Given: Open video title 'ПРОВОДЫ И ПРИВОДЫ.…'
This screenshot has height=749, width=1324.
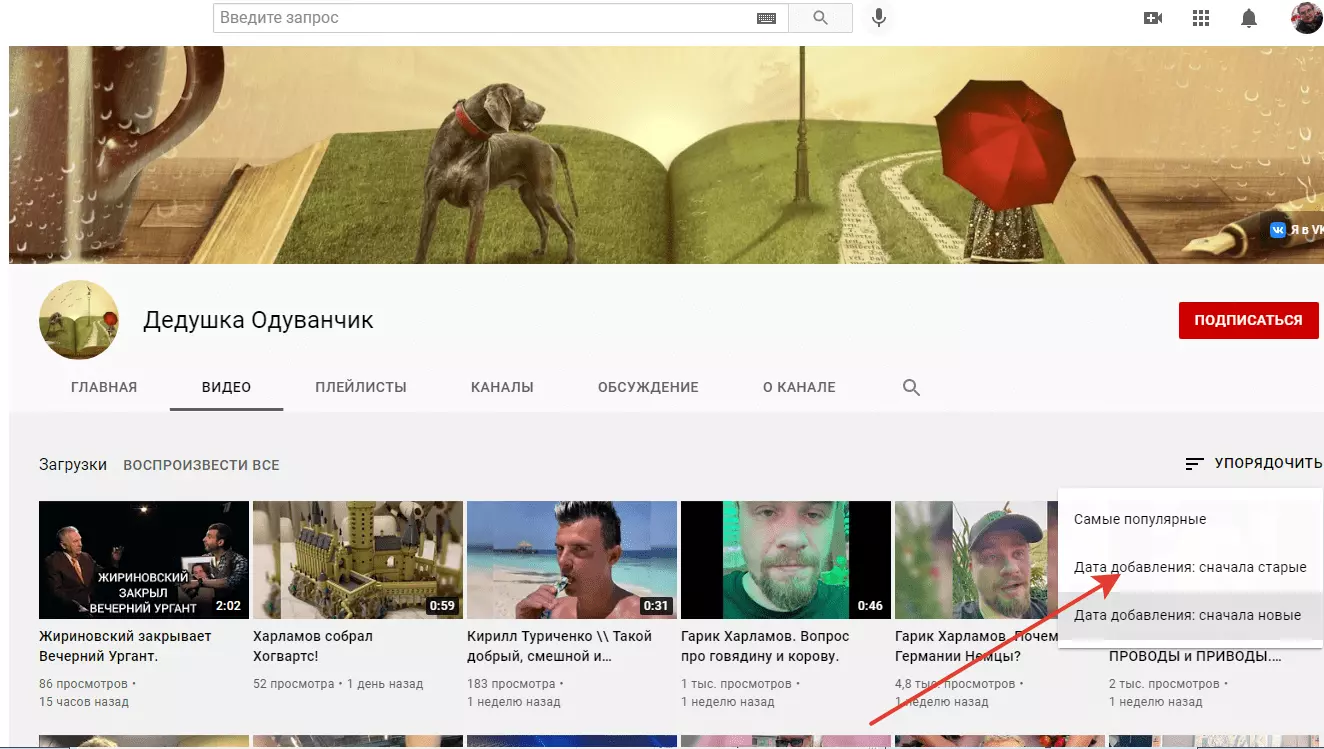Looking at the screenshot, I should 1195,657.
